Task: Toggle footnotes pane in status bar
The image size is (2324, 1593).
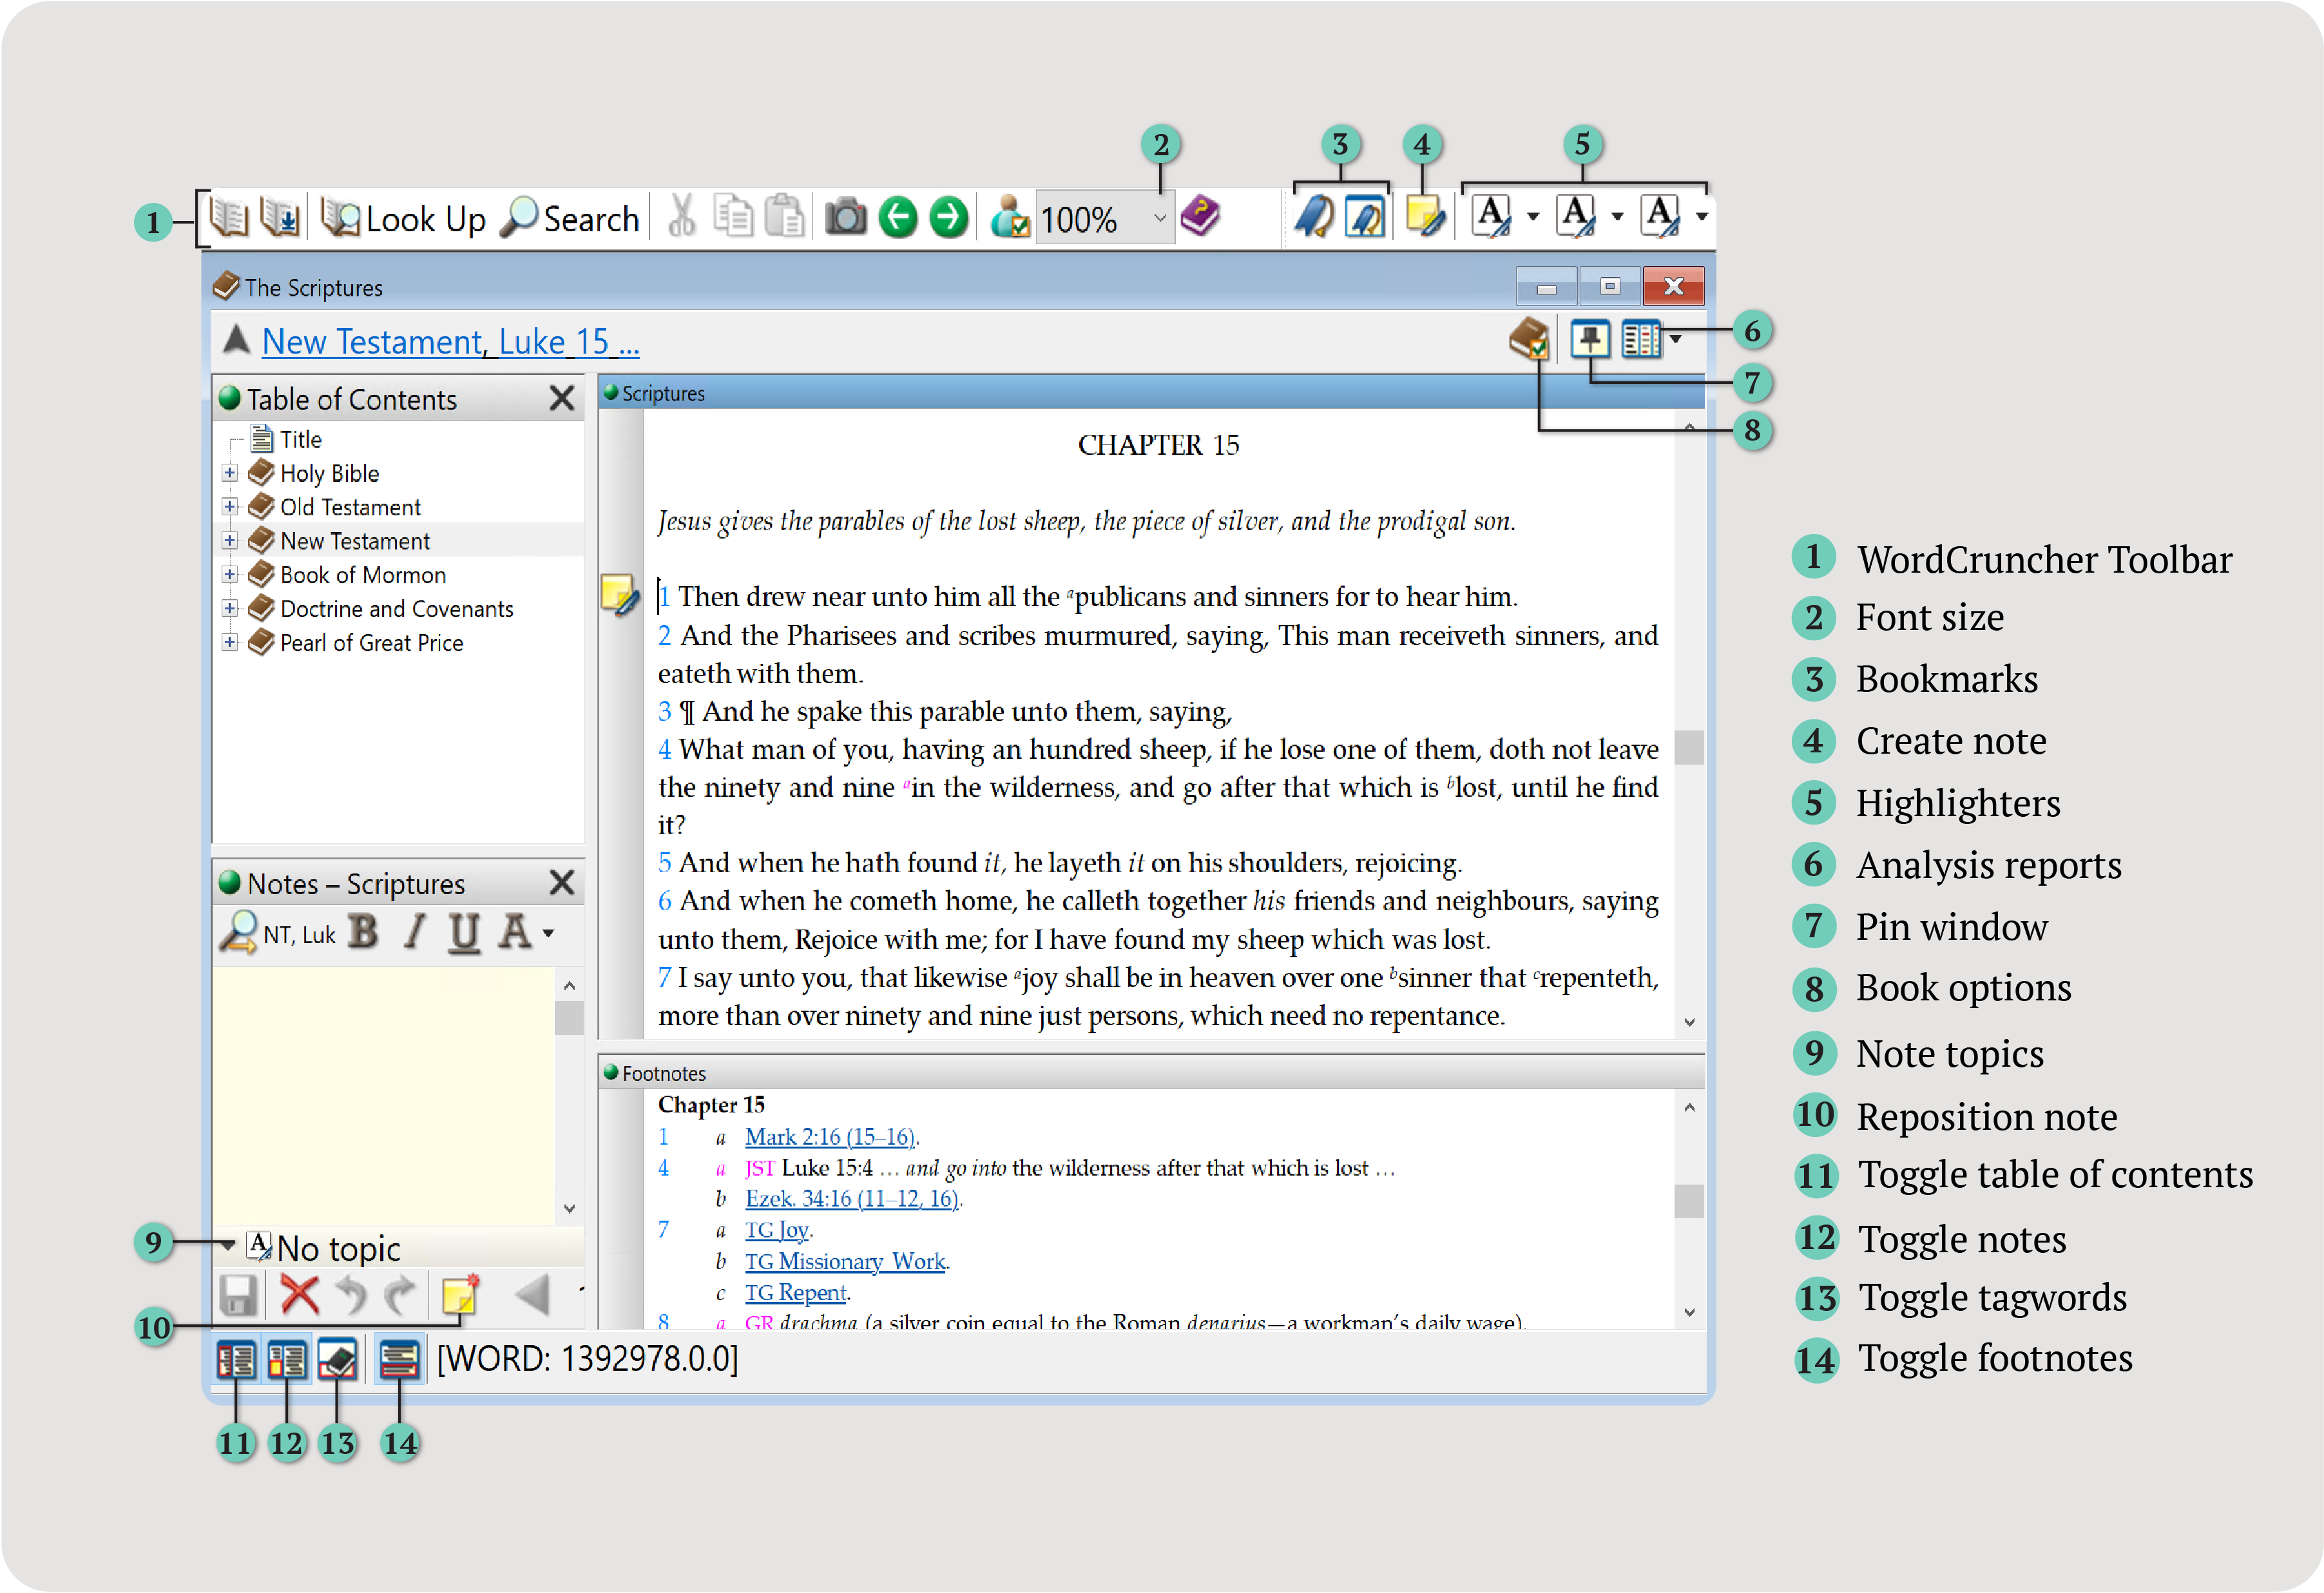Action: 399,1360
